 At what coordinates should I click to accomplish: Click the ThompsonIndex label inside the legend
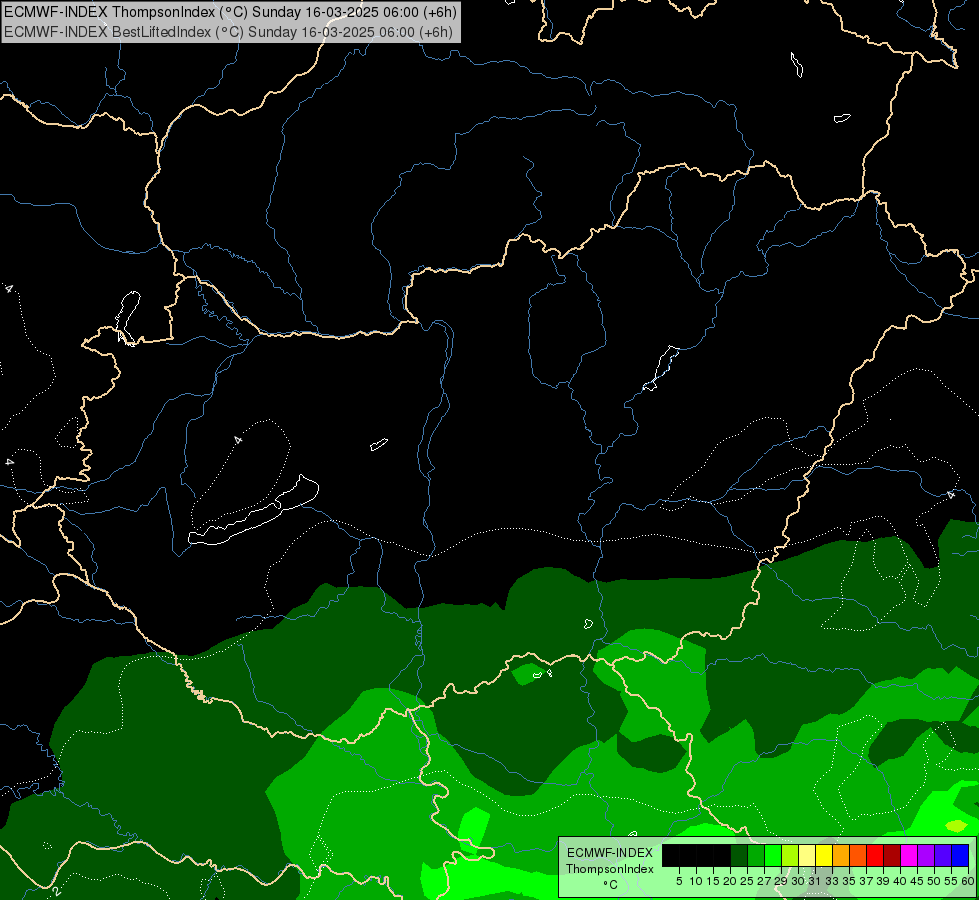click(610, 869)
